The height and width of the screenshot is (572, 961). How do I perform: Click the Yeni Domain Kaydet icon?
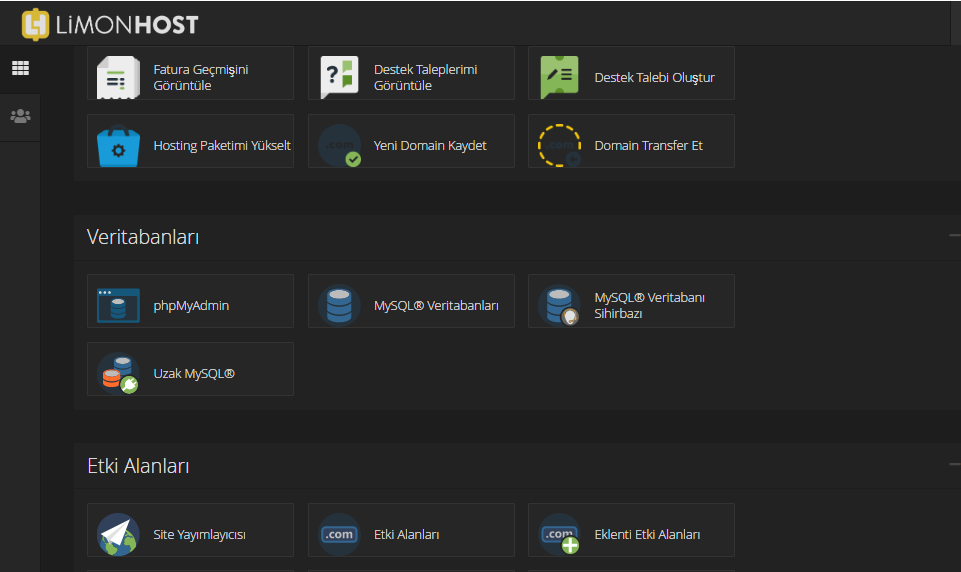(x=340, y=145)
